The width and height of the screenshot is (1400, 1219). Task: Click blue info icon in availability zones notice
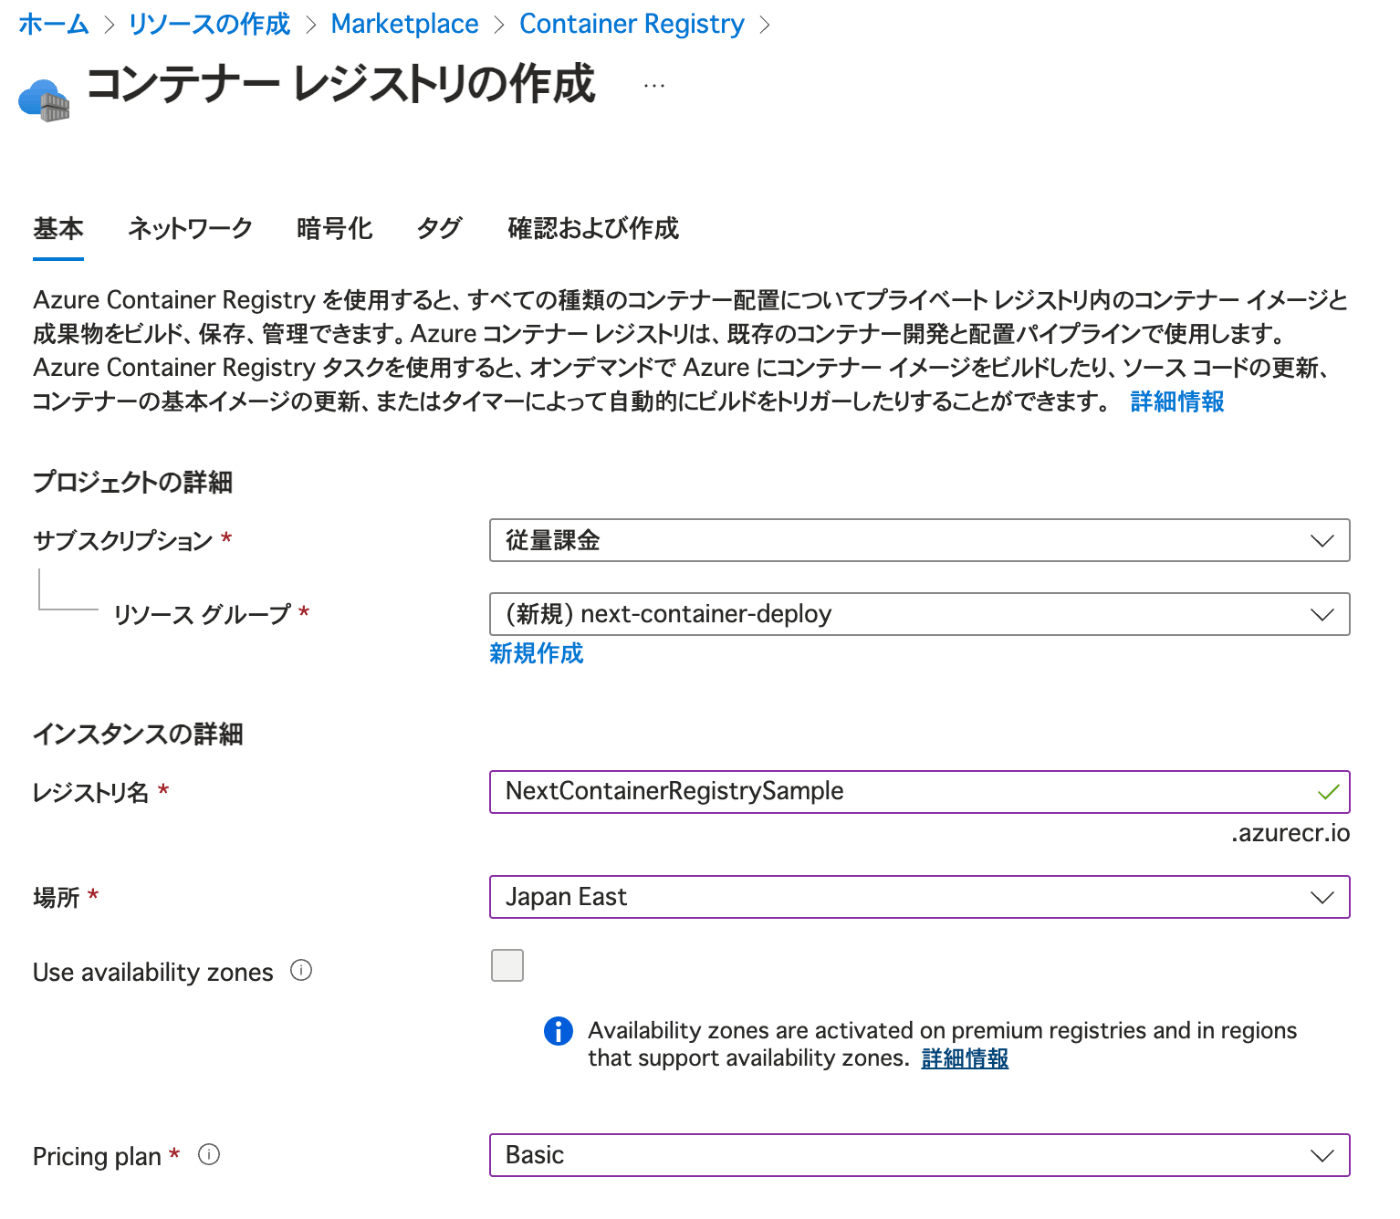tap(558, 1031)
